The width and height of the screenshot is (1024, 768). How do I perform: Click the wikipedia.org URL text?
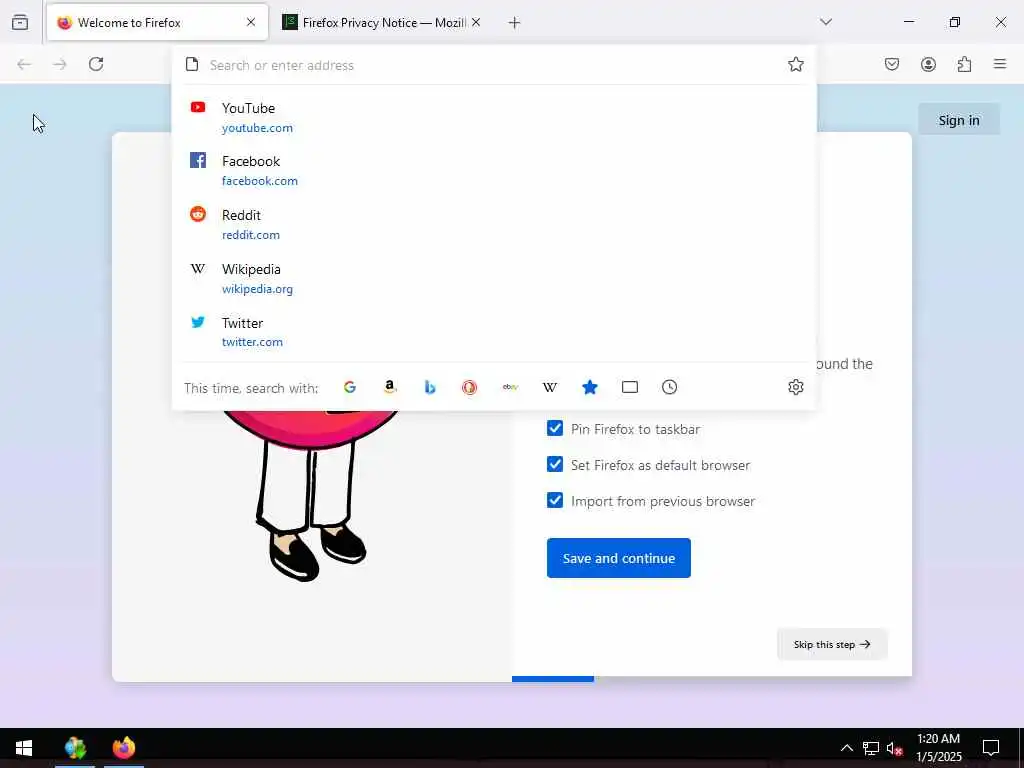click(x=257, y=289)
